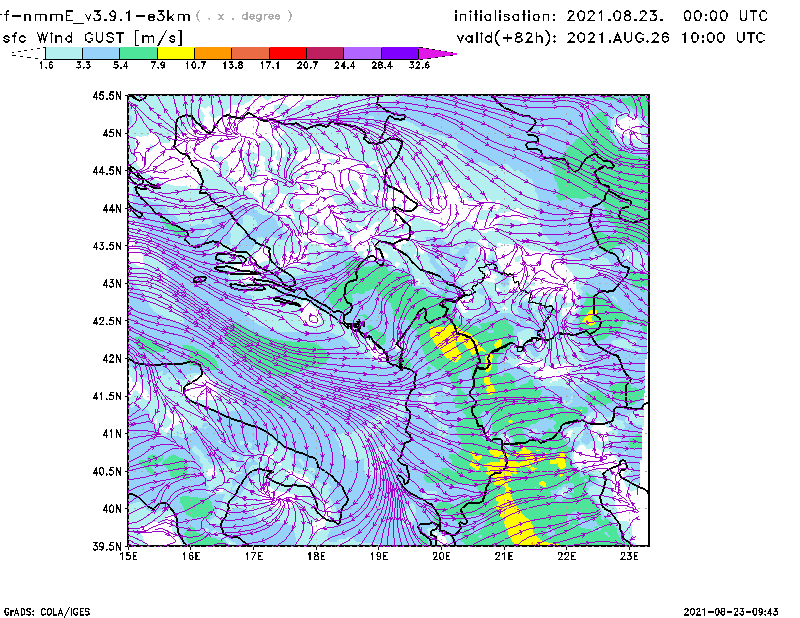800x618 pixels.
Task: Click the 42.5N latitude label
Action: pos(107,321)
